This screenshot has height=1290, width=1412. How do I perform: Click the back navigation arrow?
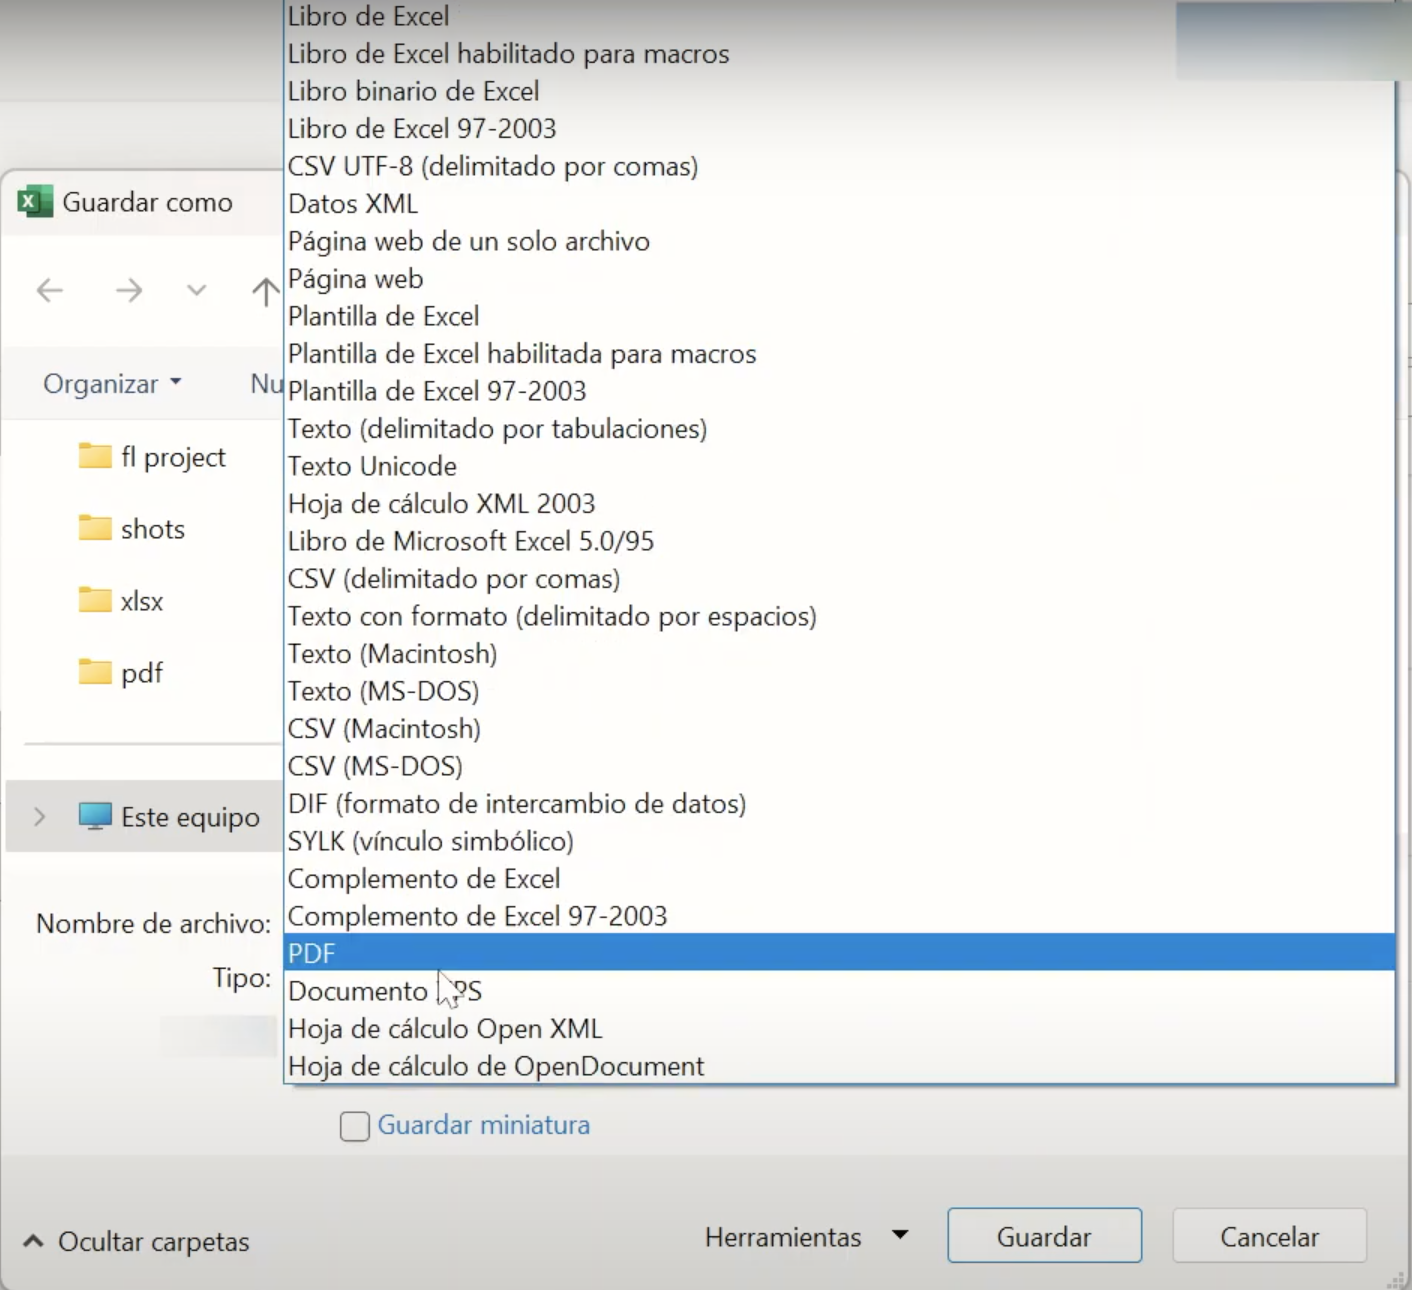(49, 290)
